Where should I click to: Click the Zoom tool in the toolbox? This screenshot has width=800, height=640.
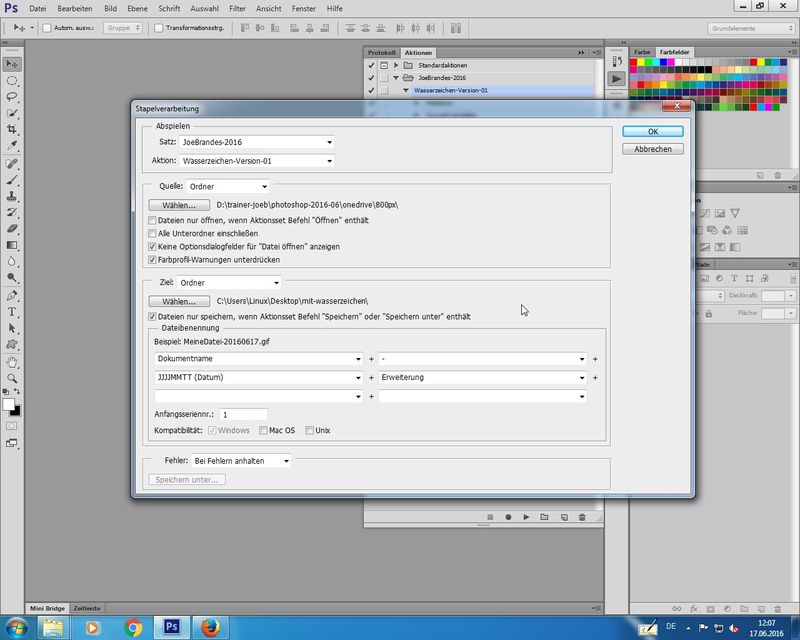click(12, 377)
